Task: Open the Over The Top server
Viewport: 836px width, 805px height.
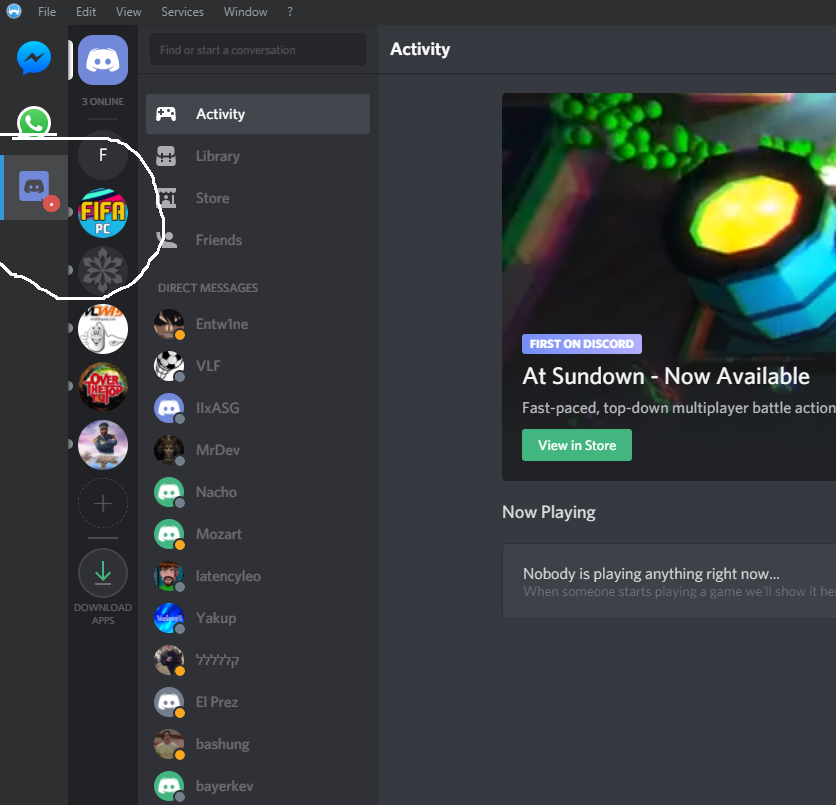Action: [103, 387]
